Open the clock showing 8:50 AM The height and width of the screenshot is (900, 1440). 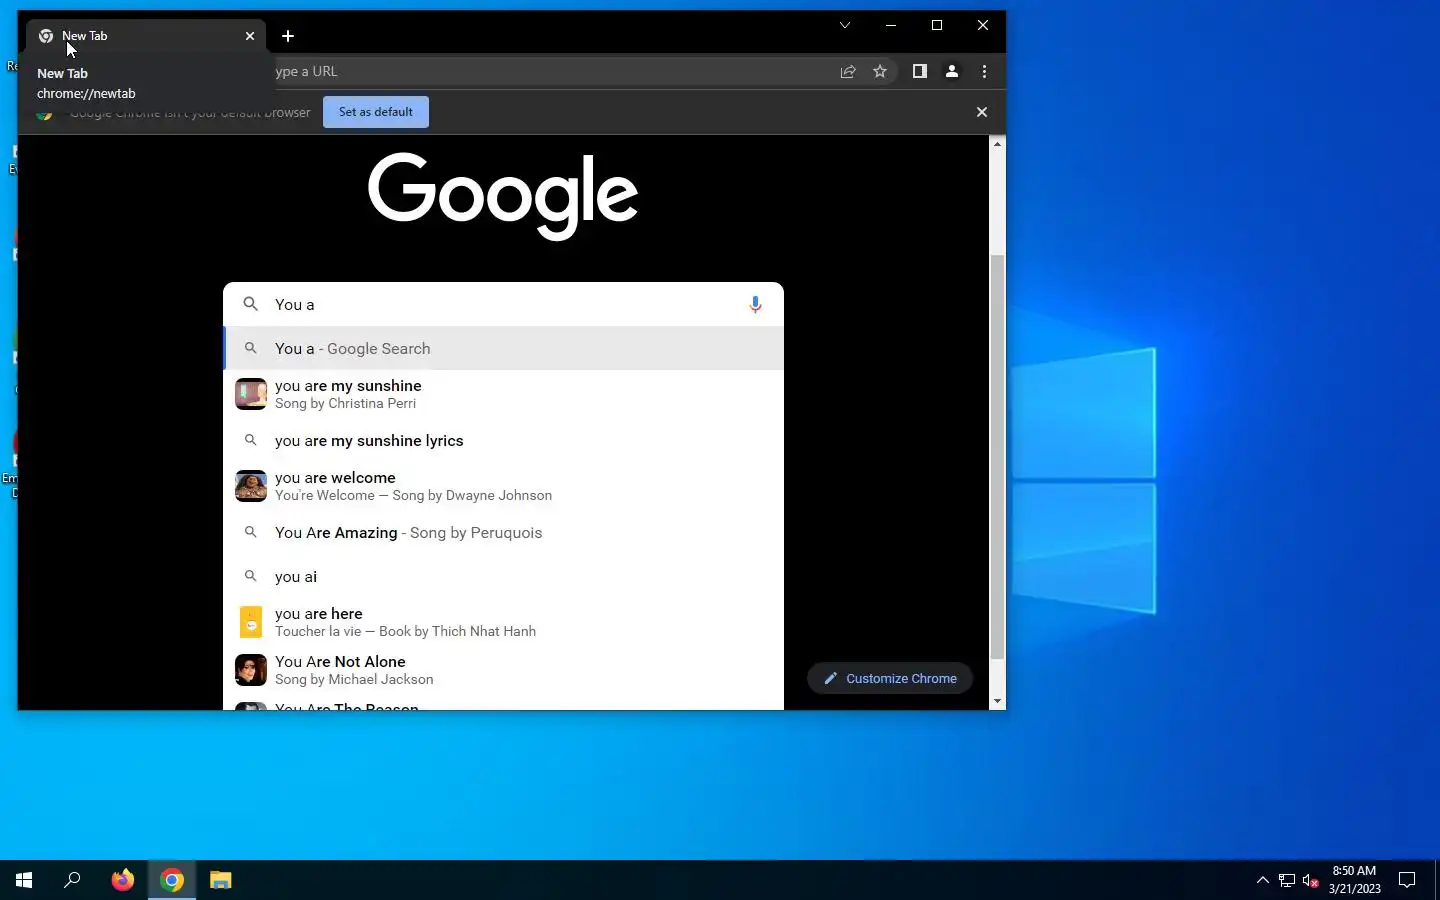click(1354, 880)
